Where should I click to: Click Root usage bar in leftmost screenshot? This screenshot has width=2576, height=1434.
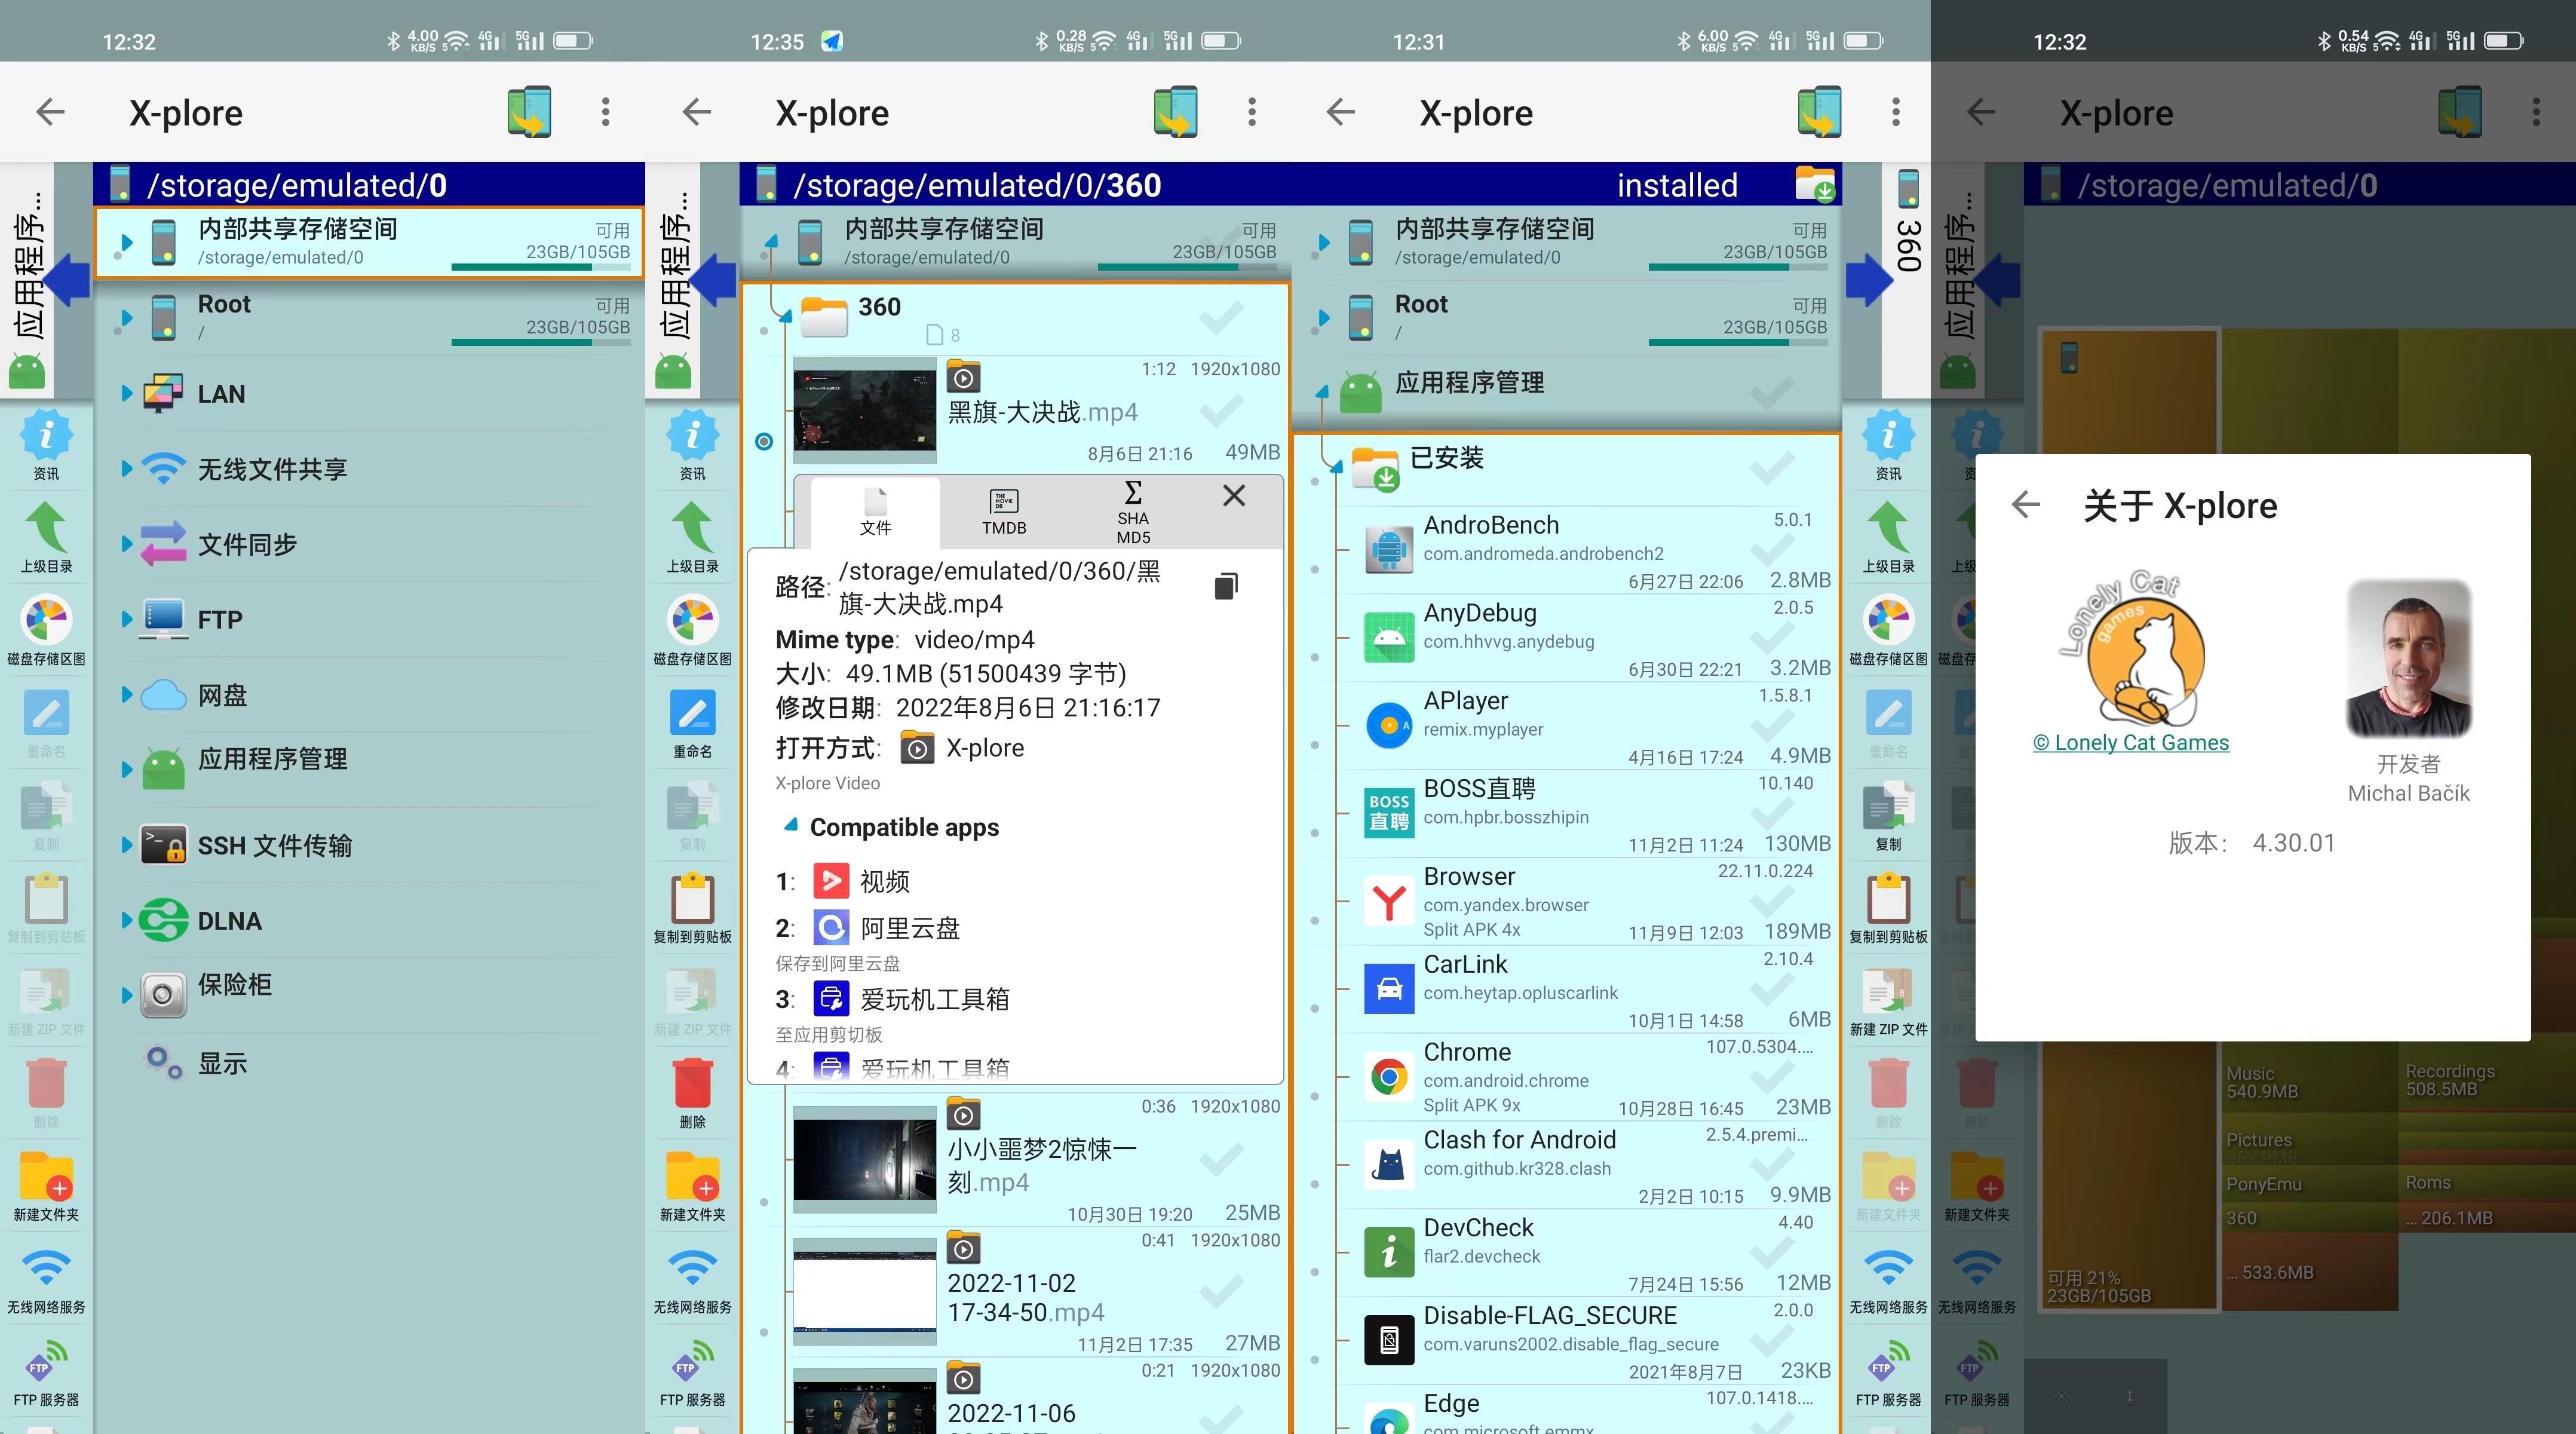pos(540,342)
